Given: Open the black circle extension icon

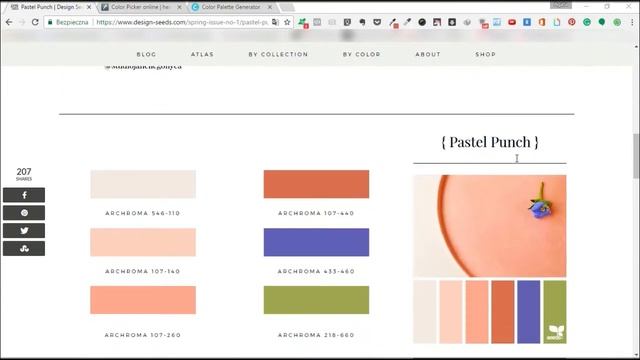Looking at the screenshot, I should (x=422, y=22).
